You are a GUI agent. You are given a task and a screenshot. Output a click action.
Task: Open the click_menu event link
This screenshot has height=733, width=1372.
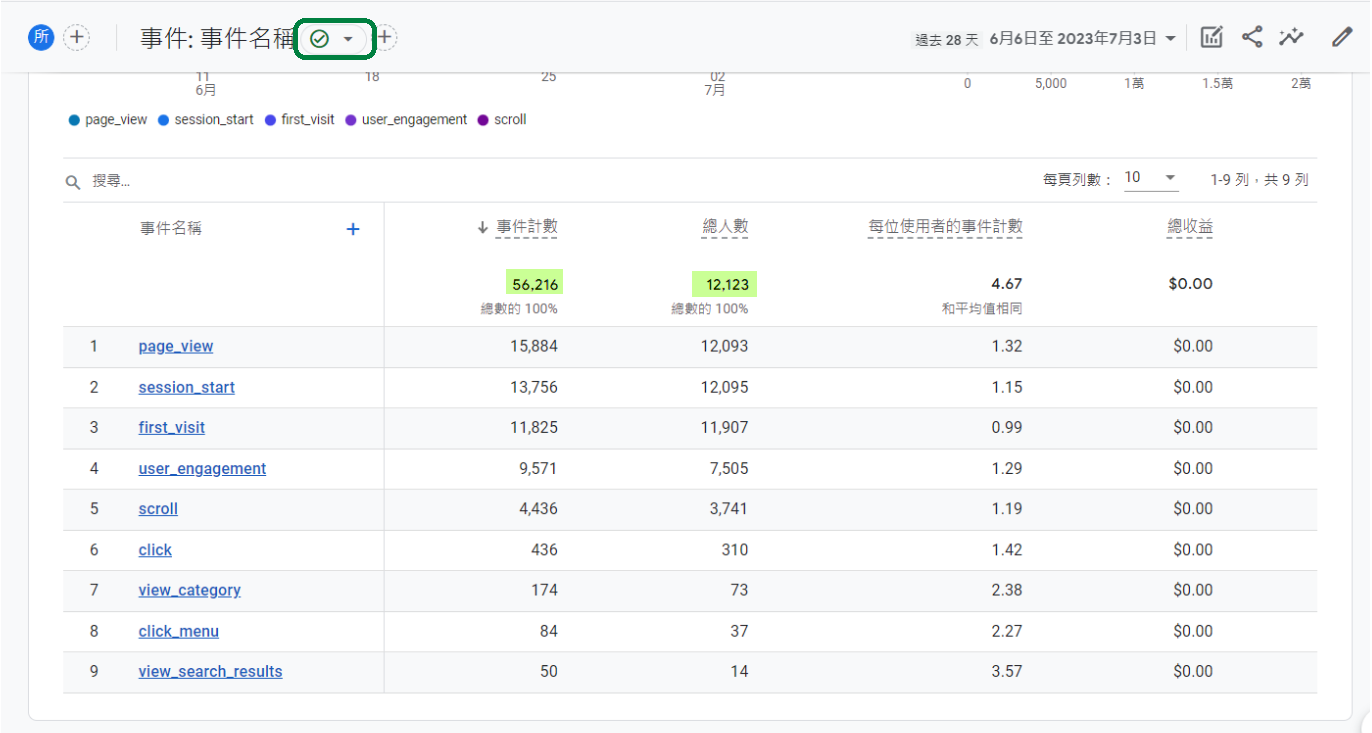(179, 631)
